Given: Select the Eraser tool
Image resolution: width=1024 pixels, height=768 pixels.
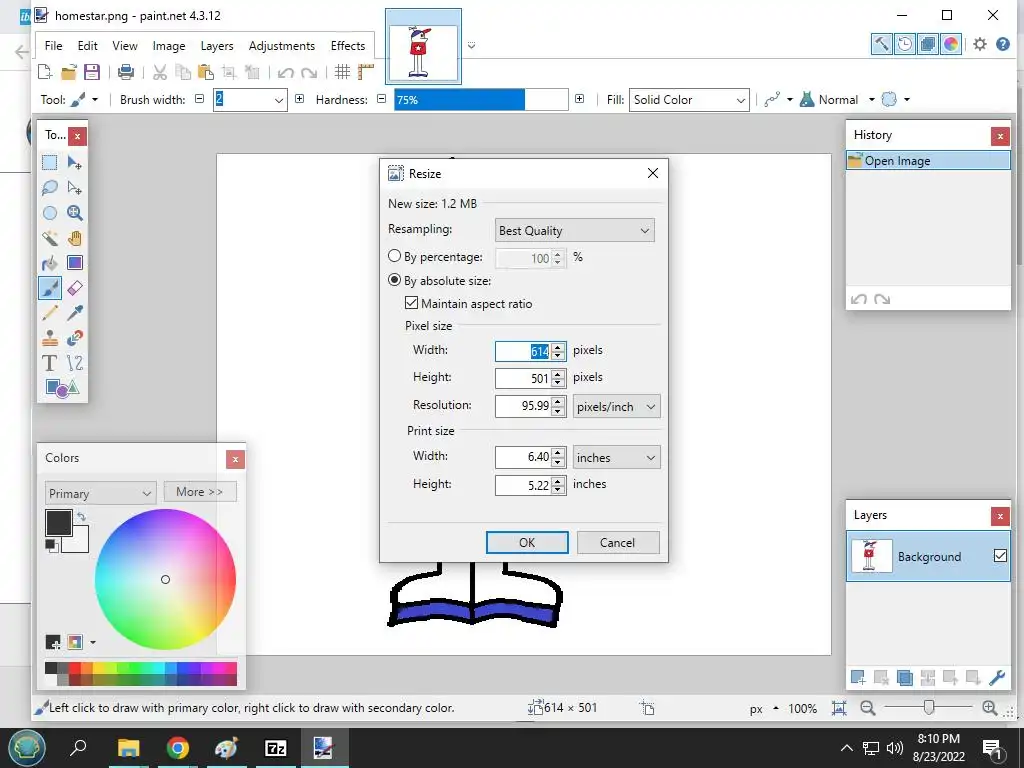Looking at the screenshot, I should tap(74, 288).
